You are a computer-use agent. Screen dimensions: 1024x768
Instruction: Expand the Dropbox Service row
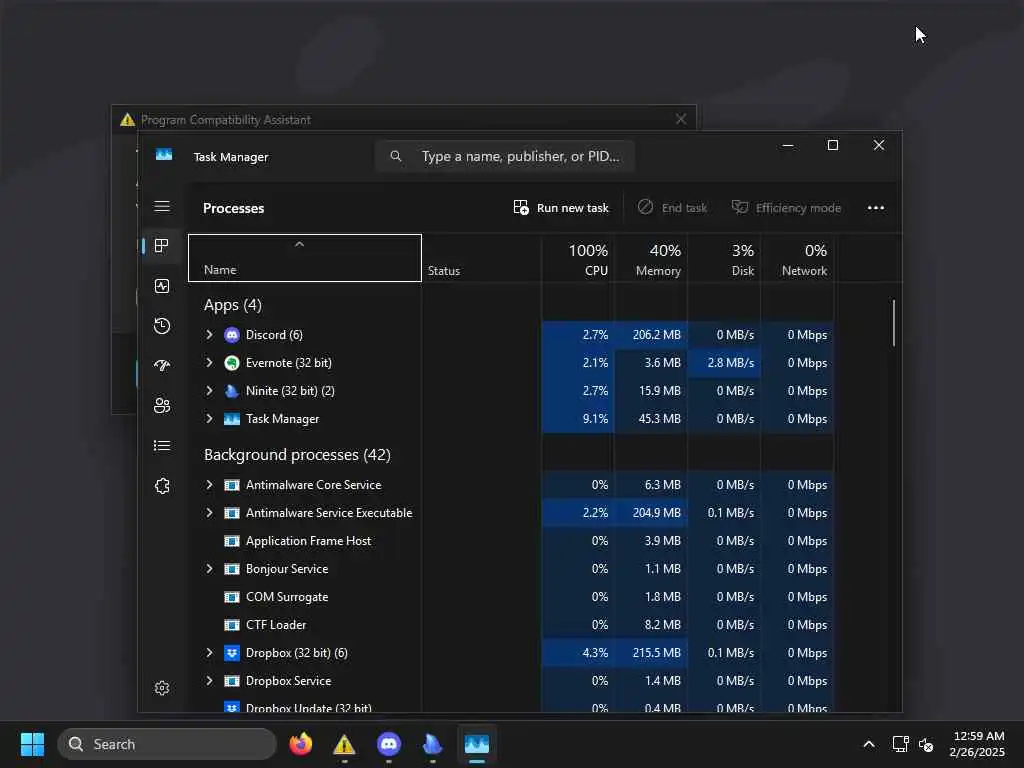pyautogui.click(x=209, y=681)
